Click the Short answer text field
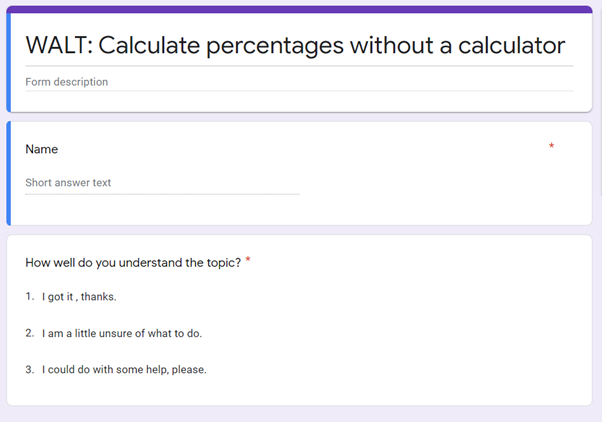This screenshot has width=602, height=422. [162, 183]
